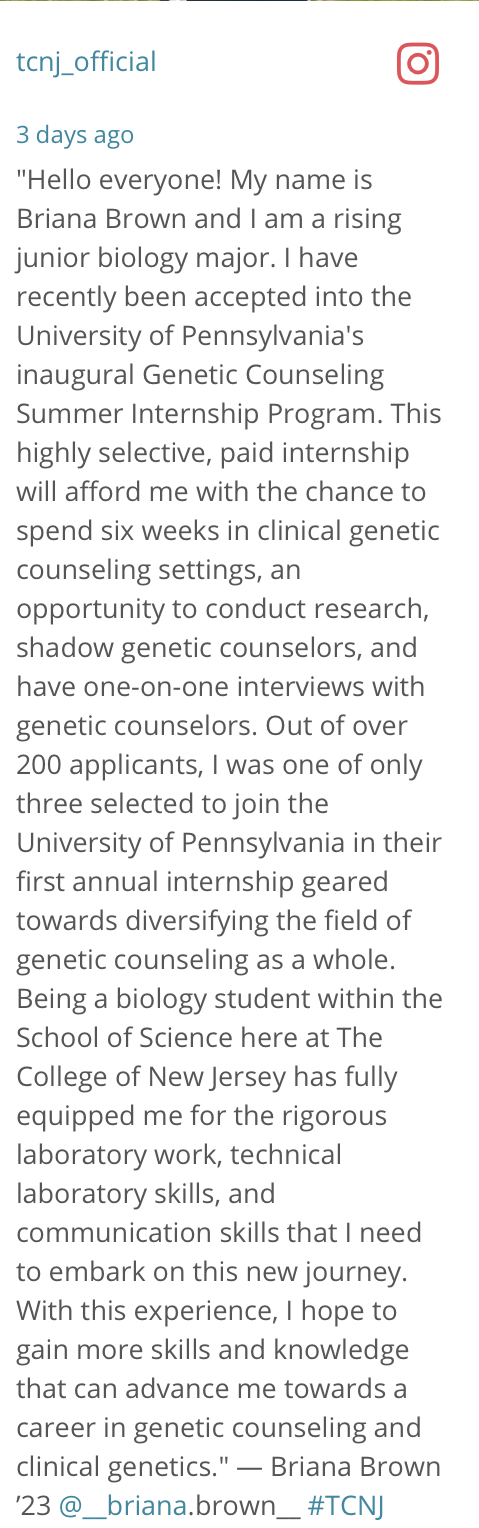Click the "'23" class year text
The width and height of the screenshot is (479, 1528).
(34, 1505)
